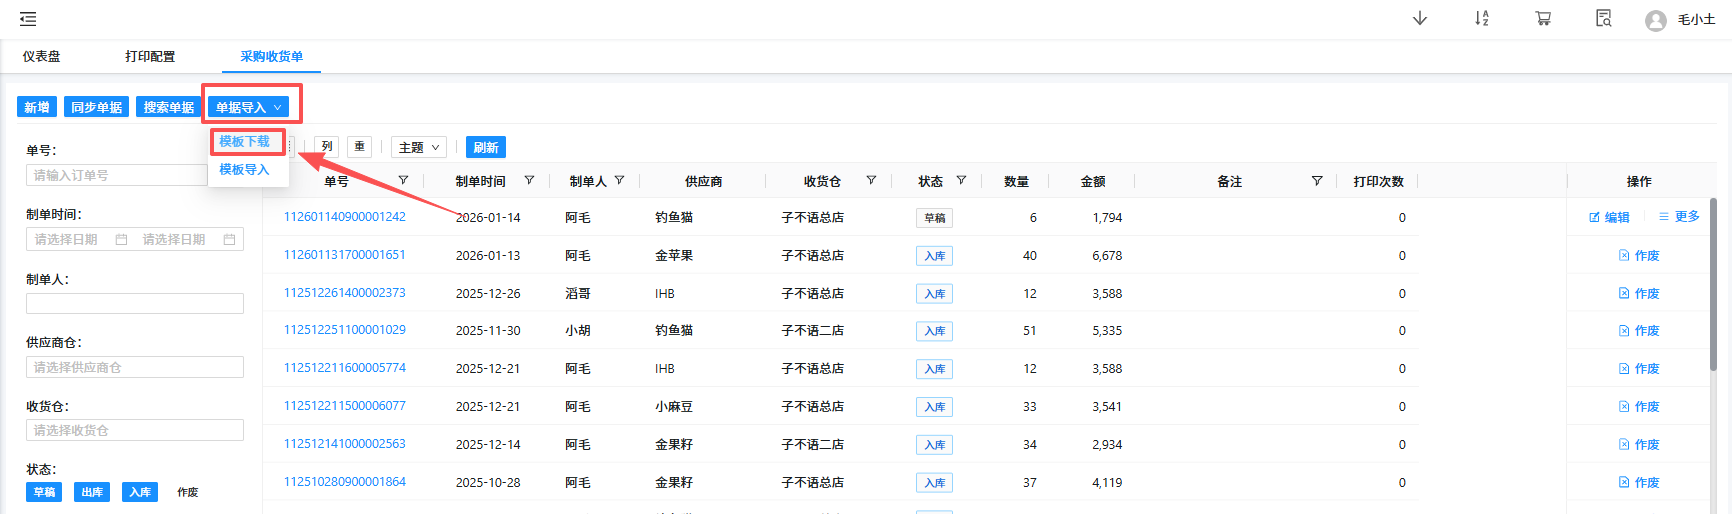
Task: Click 编辑 for order 112601140900001242
Action: [1609, 217]
